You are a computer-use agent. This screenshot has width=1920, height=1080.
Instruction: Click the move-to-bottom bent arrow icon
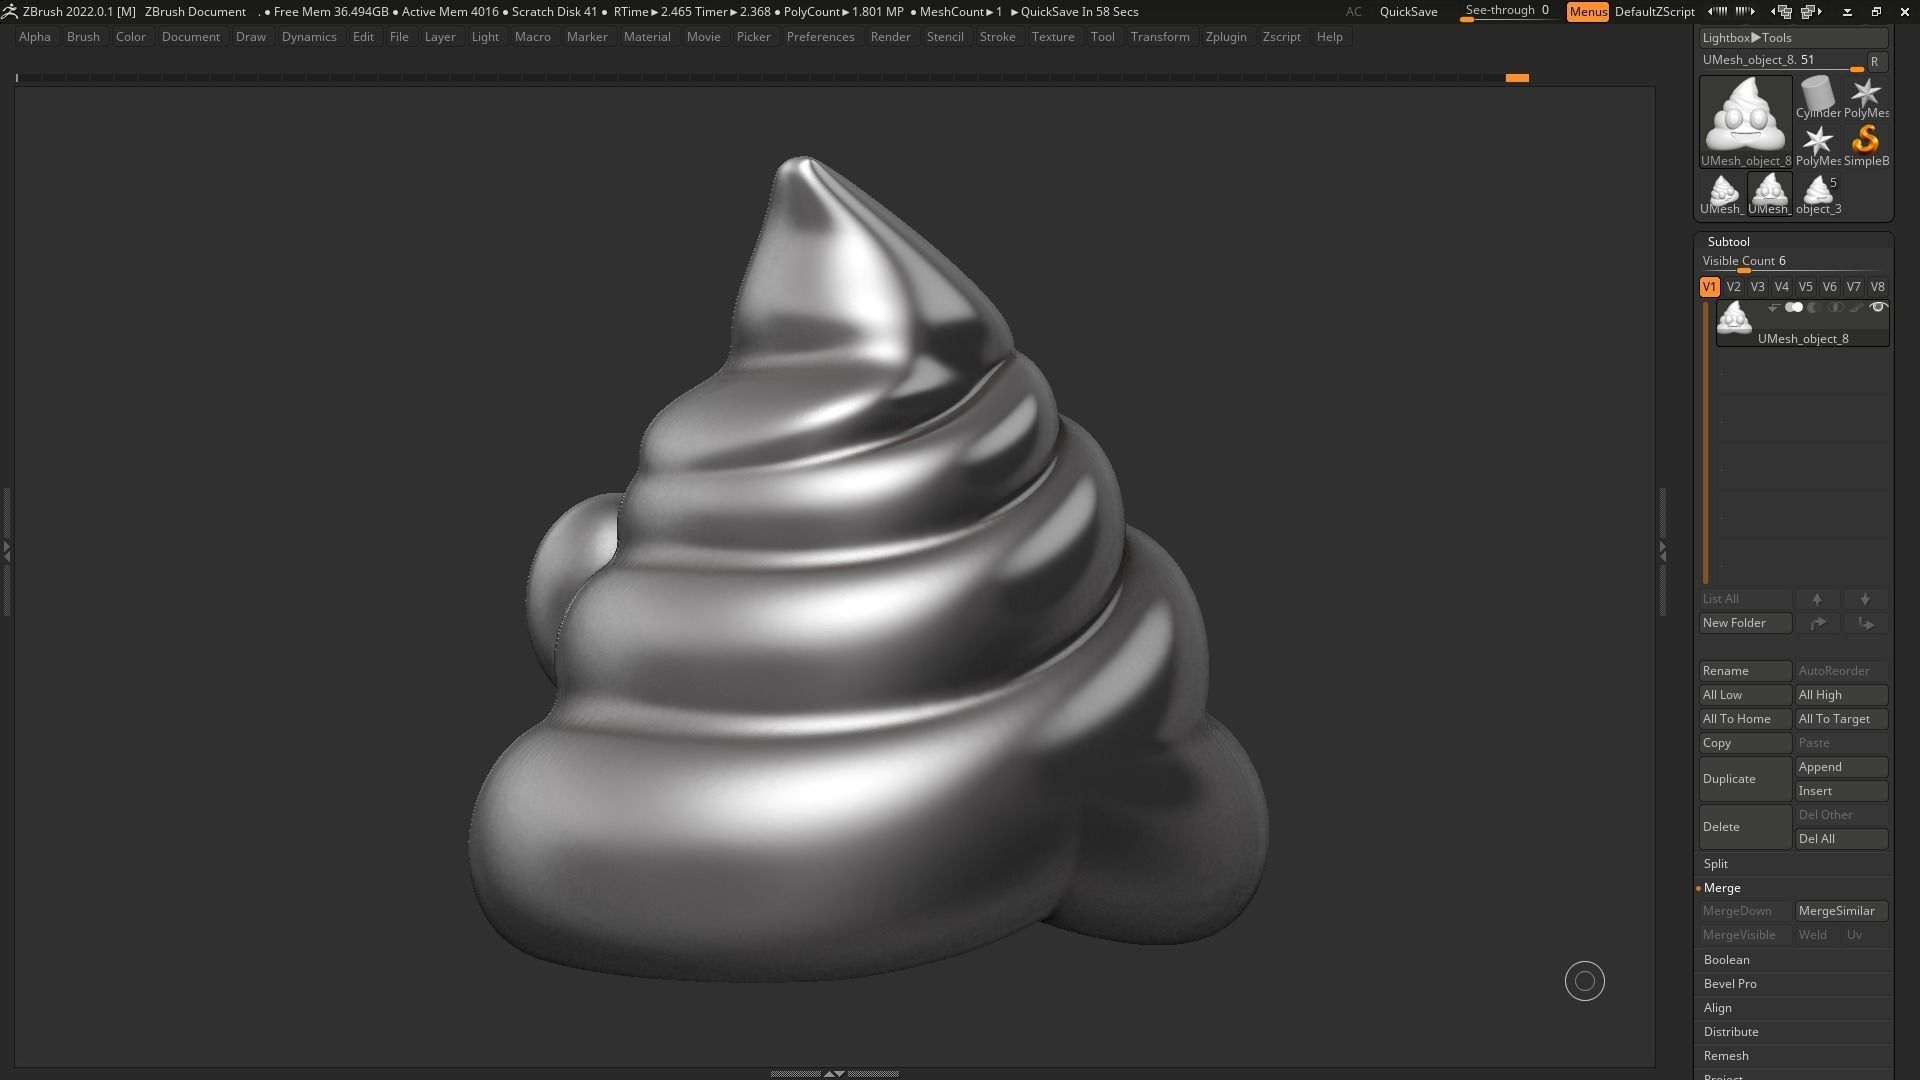pos(1865,623)
